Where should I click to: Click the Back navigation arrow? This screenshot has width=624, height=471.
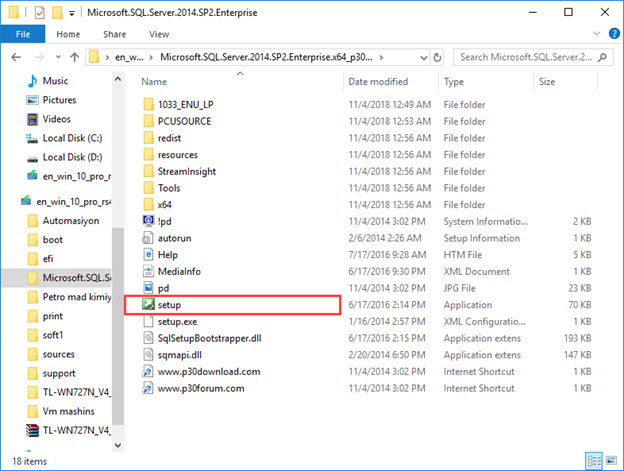16,58
